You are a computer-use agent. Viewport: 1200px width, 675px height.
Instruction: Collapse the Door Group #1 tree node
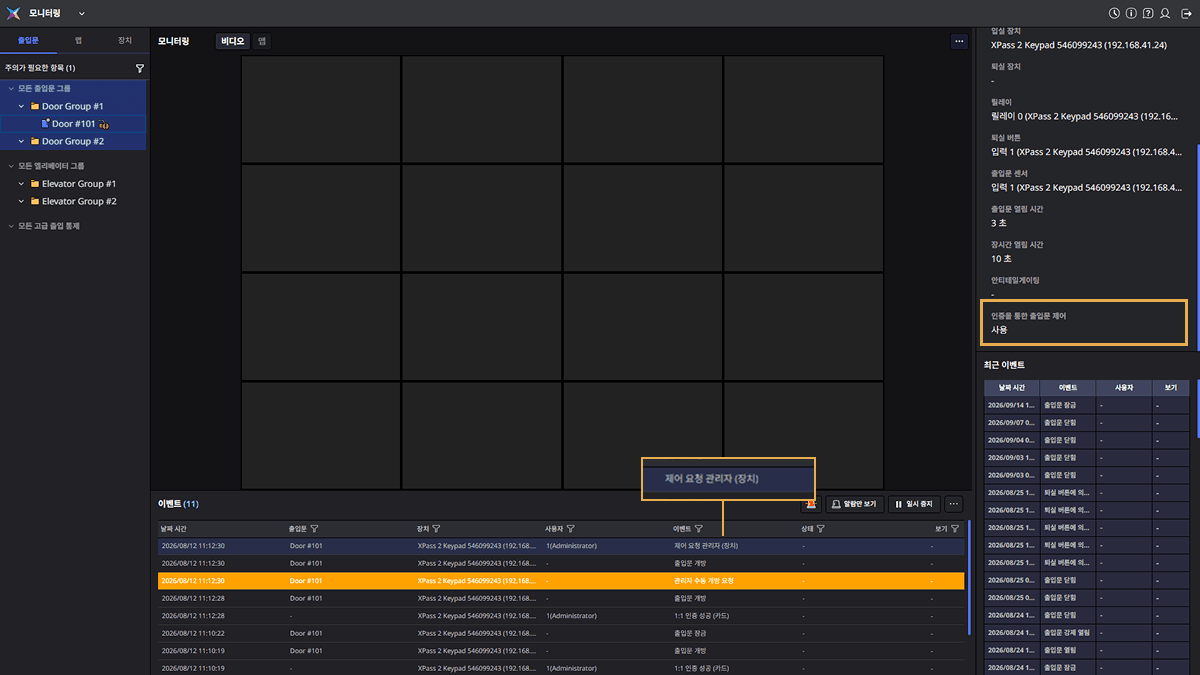(21, 106)
